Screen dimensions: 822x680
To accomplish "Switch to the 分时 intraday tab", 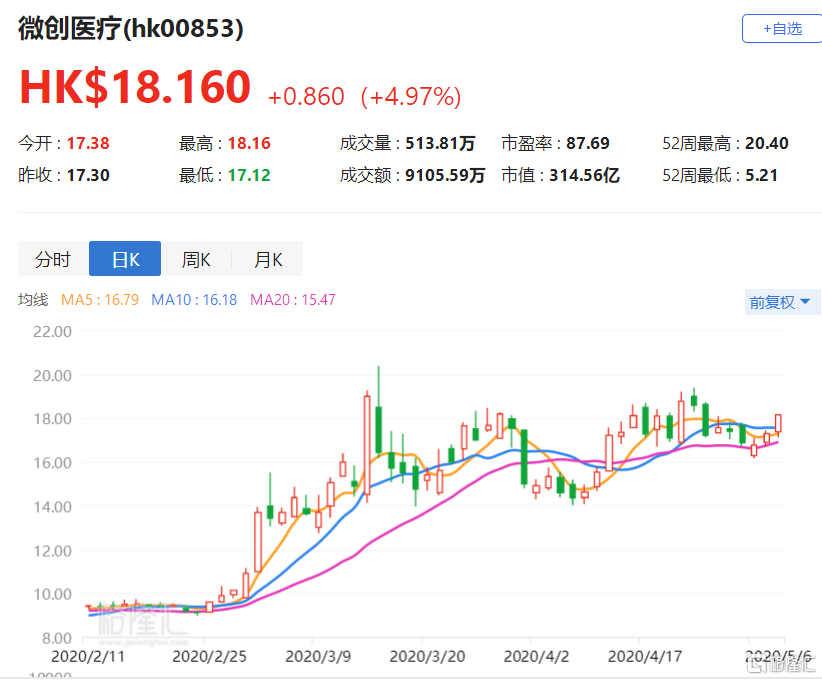I will 53,260.
